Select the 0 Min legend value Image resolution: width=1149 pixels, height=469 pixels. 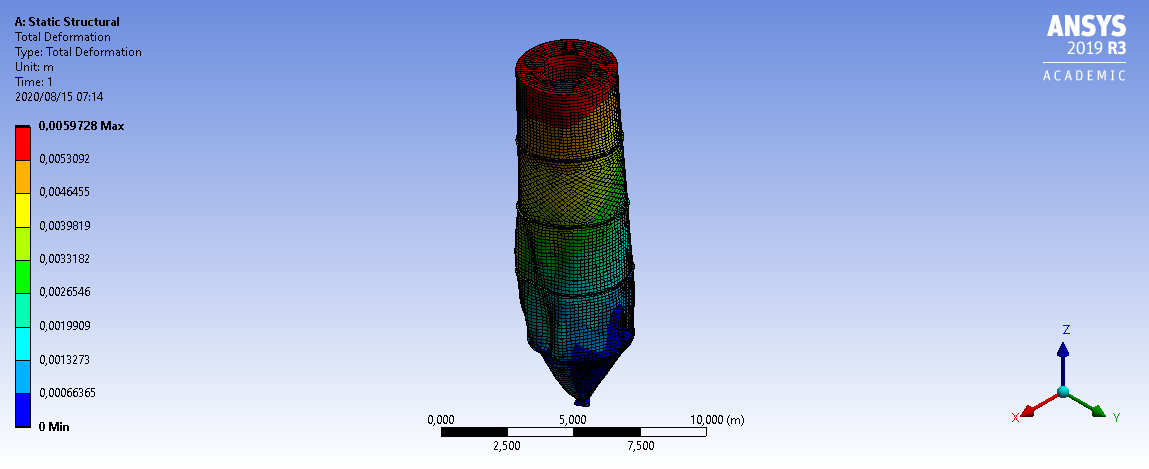(54, 426)
